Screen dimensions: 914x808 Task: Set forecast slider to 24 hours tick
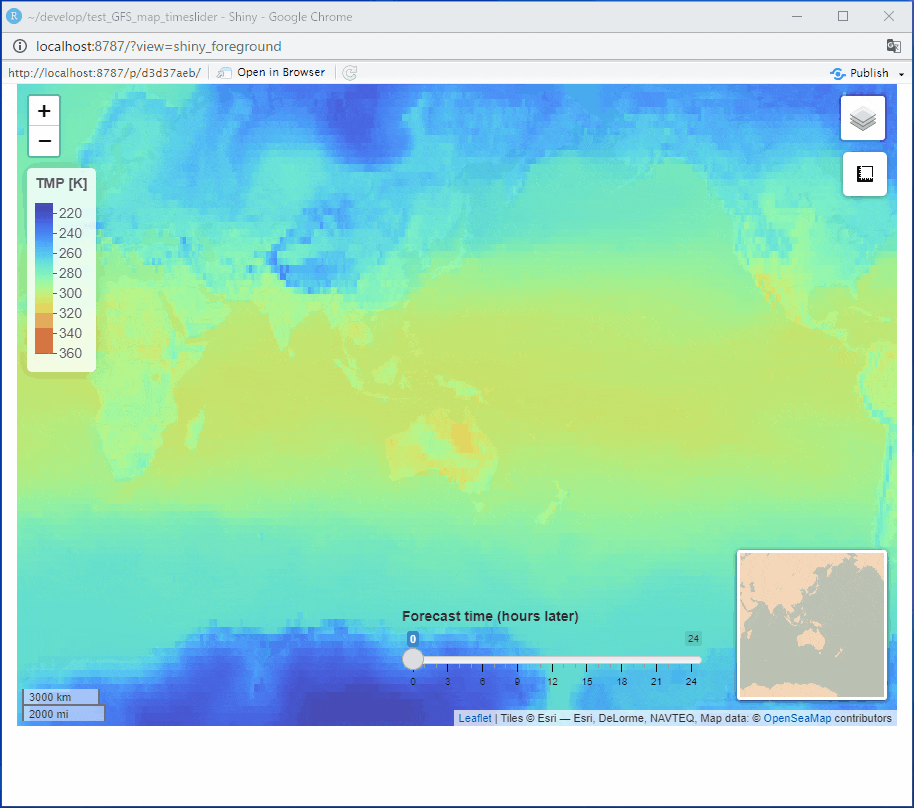click(691, 666)
